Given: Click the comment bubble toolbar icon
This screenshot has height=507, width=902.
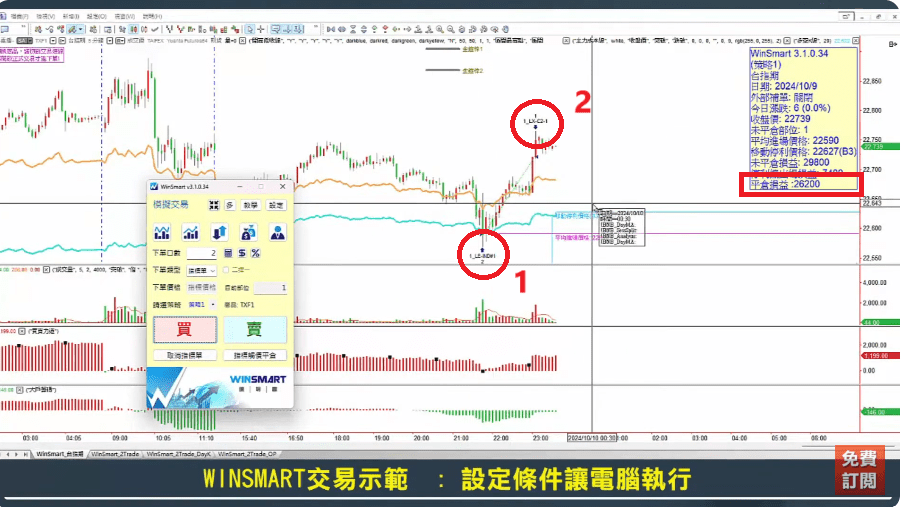Looking at the screenshot, I should click(276, 29).
